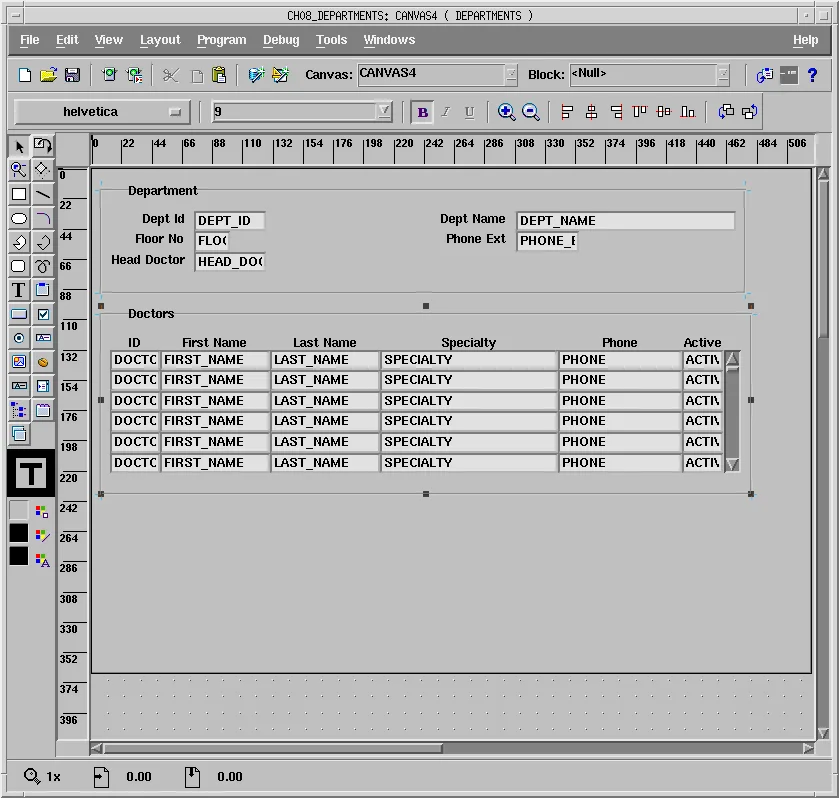This screenshot has width=839, height=798.
Task: Open the File menu
Action: 29,40
